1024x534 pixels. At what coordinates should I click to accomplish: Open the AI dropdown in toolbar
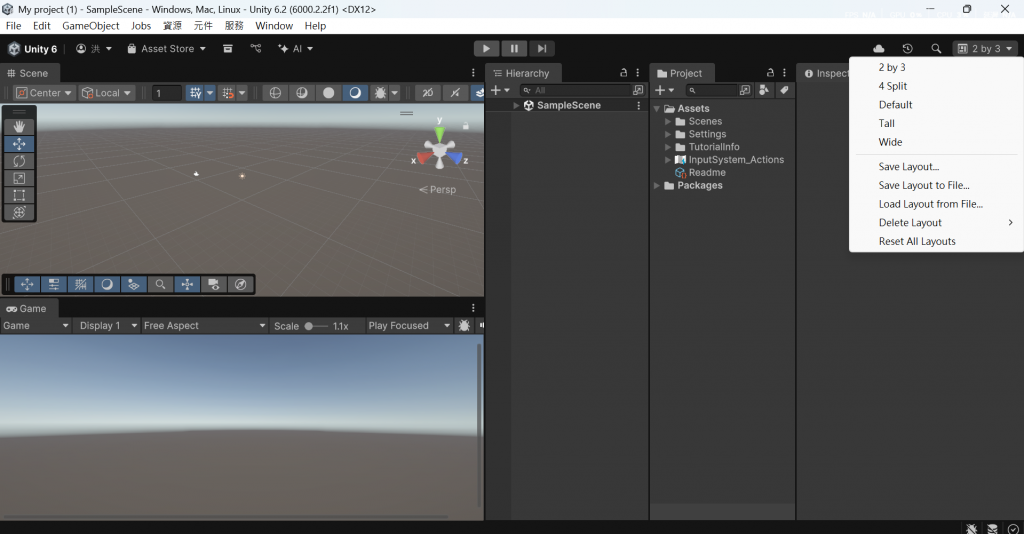click(x=295, y=48)
